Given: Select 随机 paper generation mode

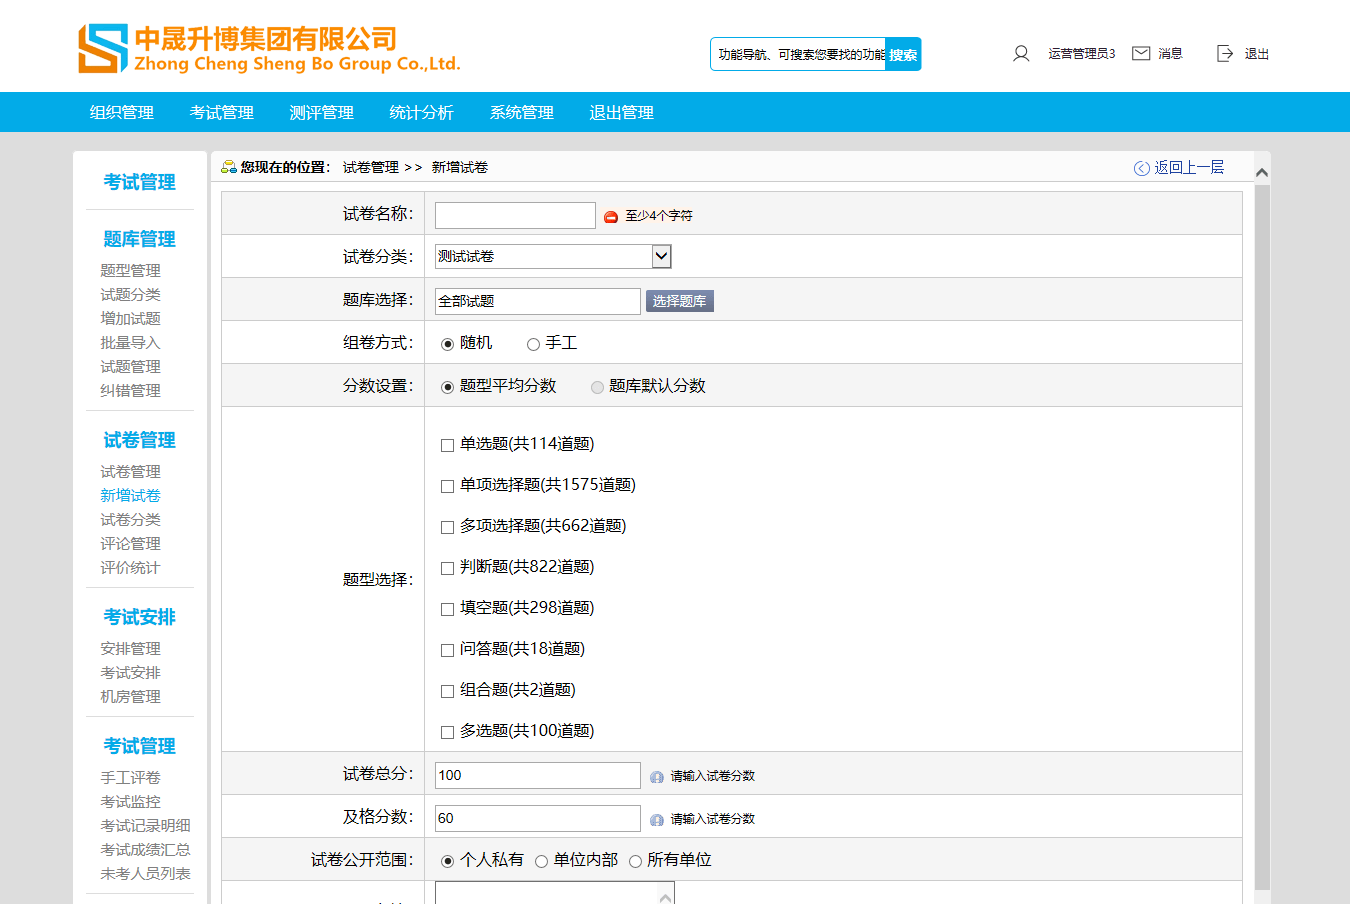Looking at the screenshot, I should [x=447, y=344].
